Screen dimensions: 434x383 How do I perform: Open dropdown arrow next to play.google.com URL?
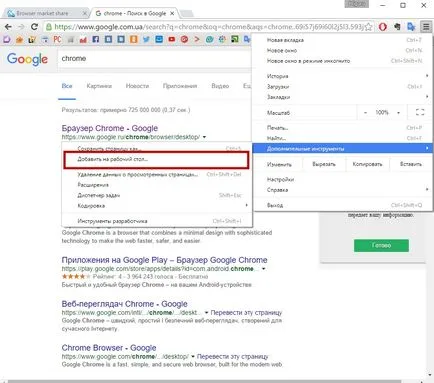[263, 269]
